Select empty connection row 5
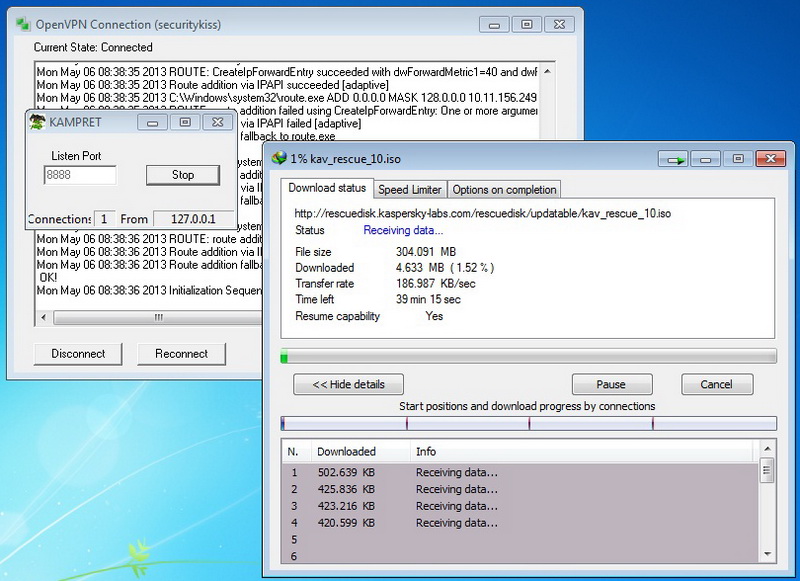Image resolution: width=800 pixels, height=581 pixels. point(520,540)
